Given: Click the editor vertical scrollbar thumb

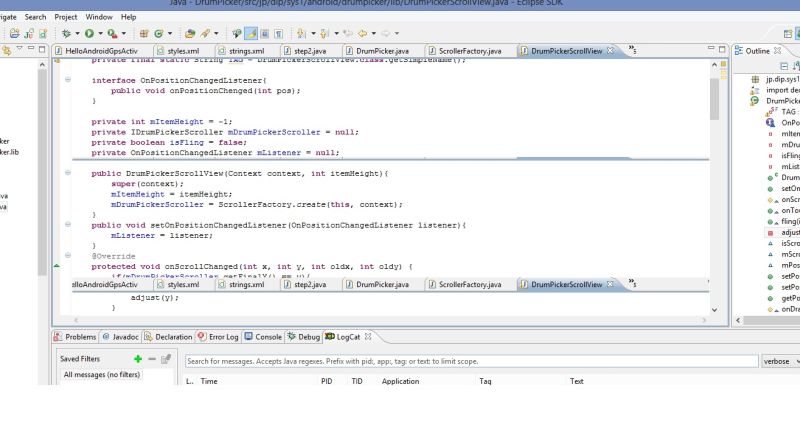Looking at the screenshot, I should (x=714, y=99).
